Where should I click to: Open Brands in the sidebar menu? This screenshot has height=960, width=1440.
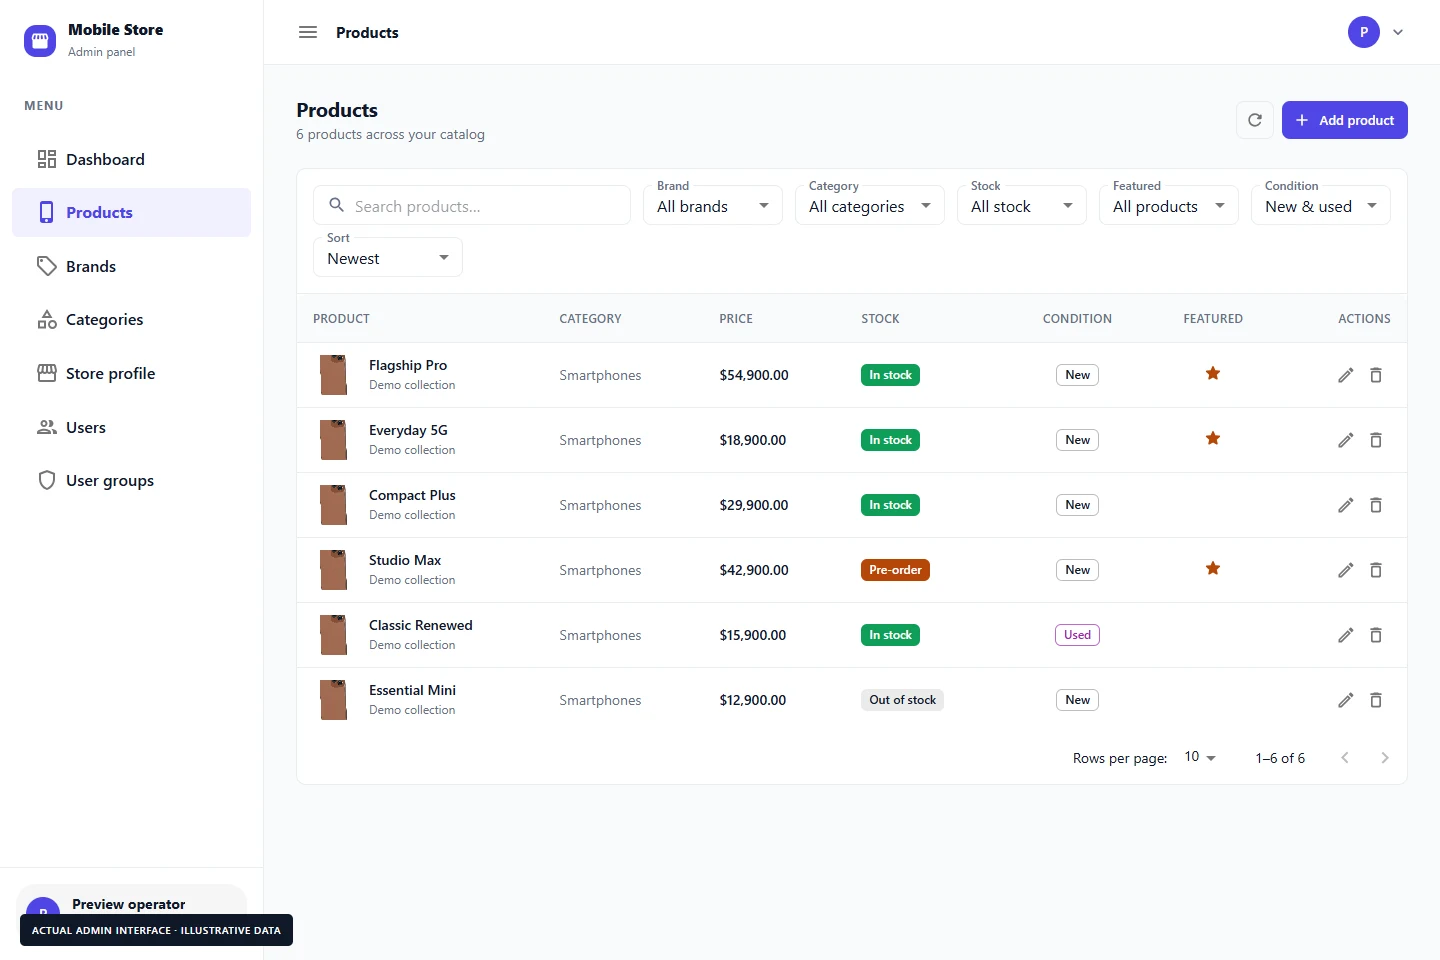[131, 266]
